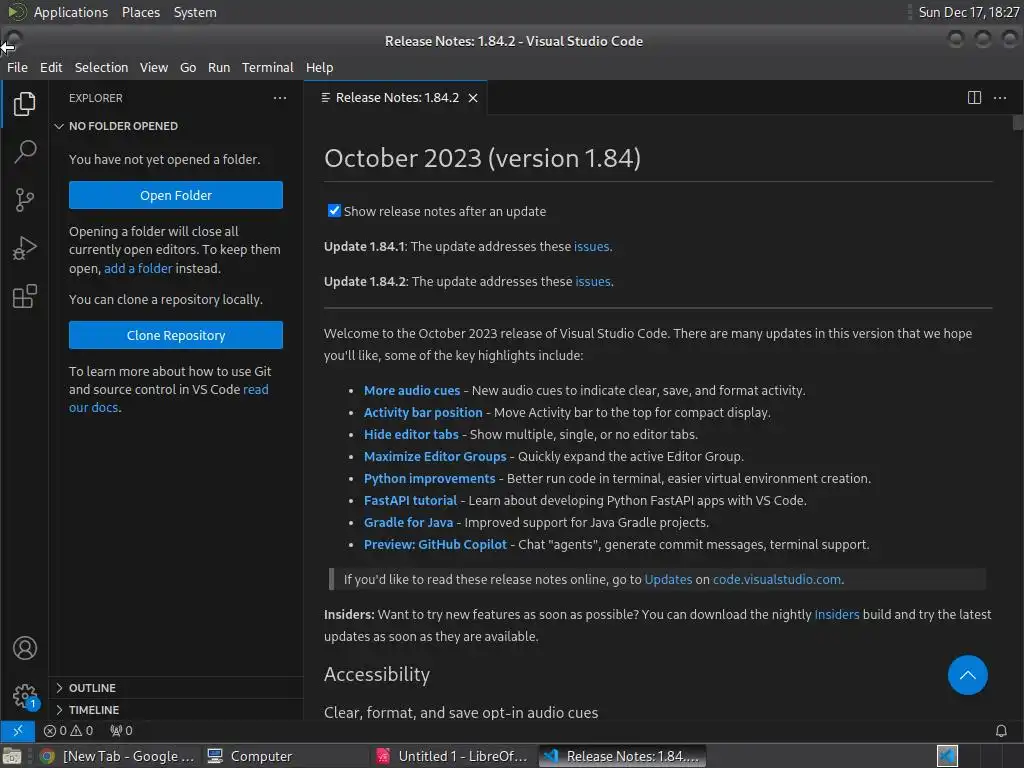Screen dimensions: 1024x768
Task: Click the Clone Repository button
Action: pos(176,335)
